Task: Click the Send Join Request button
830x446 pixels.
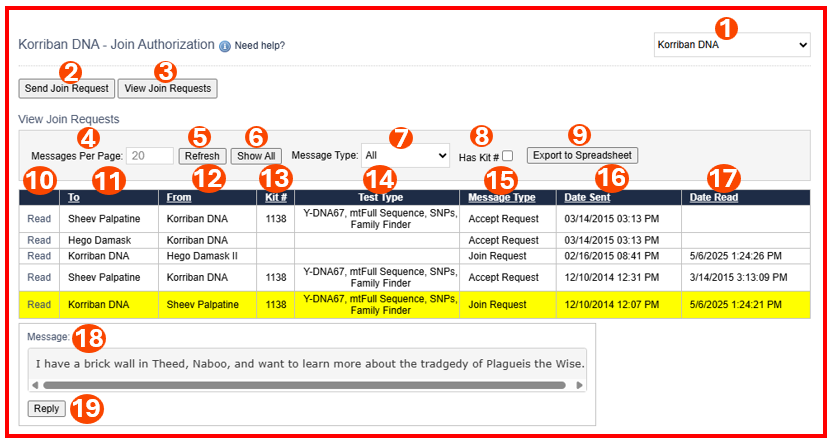Action: pos(66,88)
